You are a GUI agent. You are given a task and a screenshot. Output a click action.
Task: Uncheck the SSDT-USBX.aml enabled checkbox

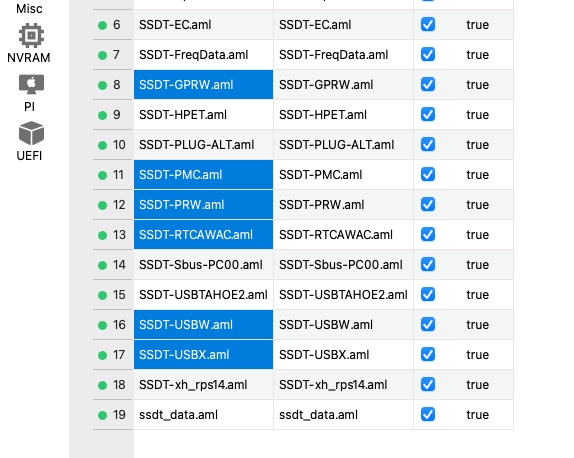click(x=428, y=355)
